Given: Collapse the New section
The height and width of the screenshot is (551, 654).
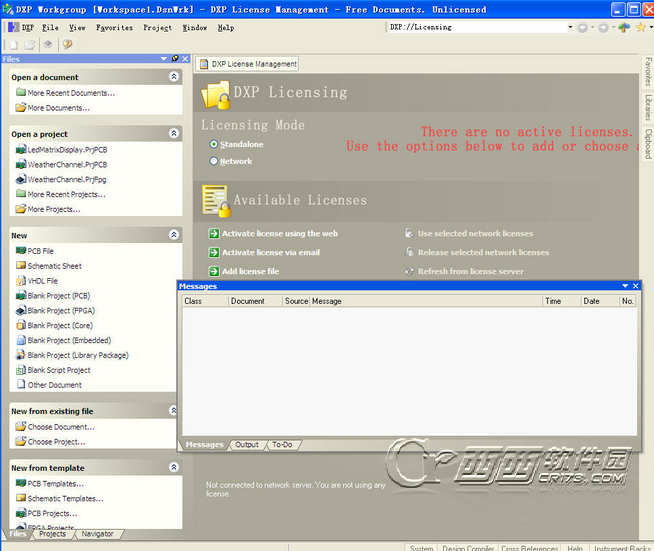Looking at the screenshot, I should (174, 234).
